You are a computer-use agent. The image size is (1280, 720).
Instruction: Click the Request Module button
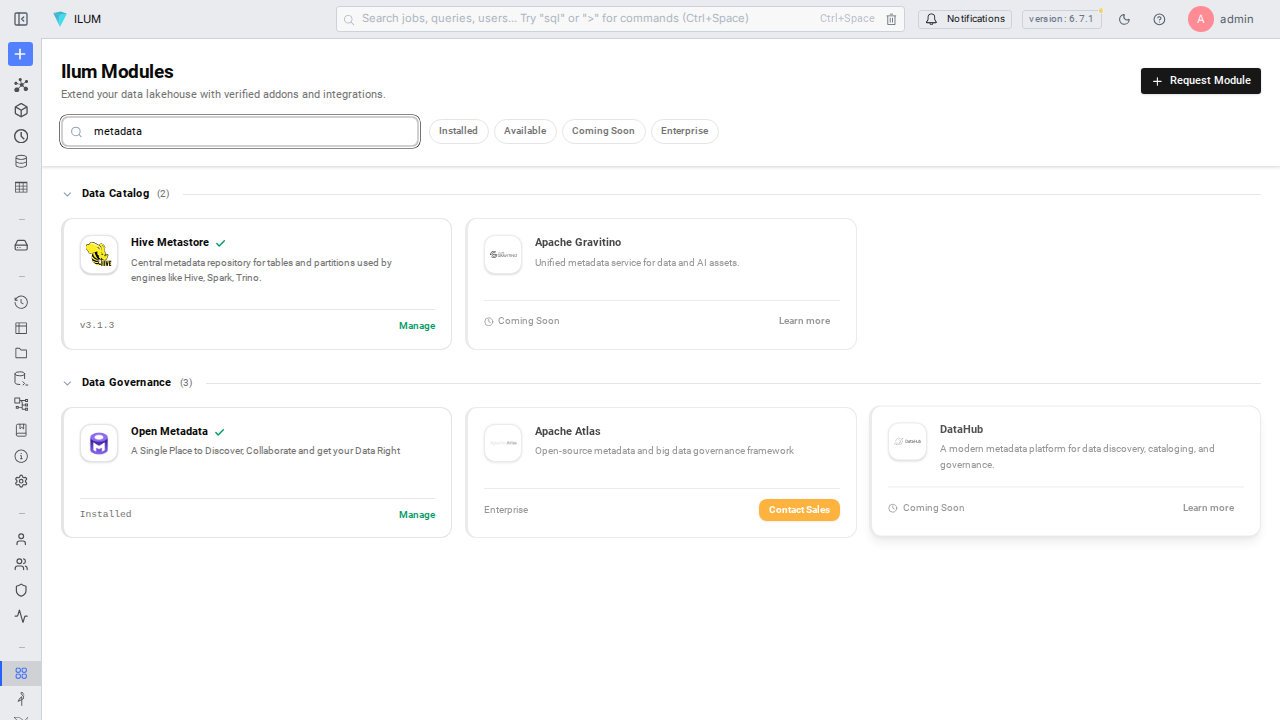[1200, 81]
